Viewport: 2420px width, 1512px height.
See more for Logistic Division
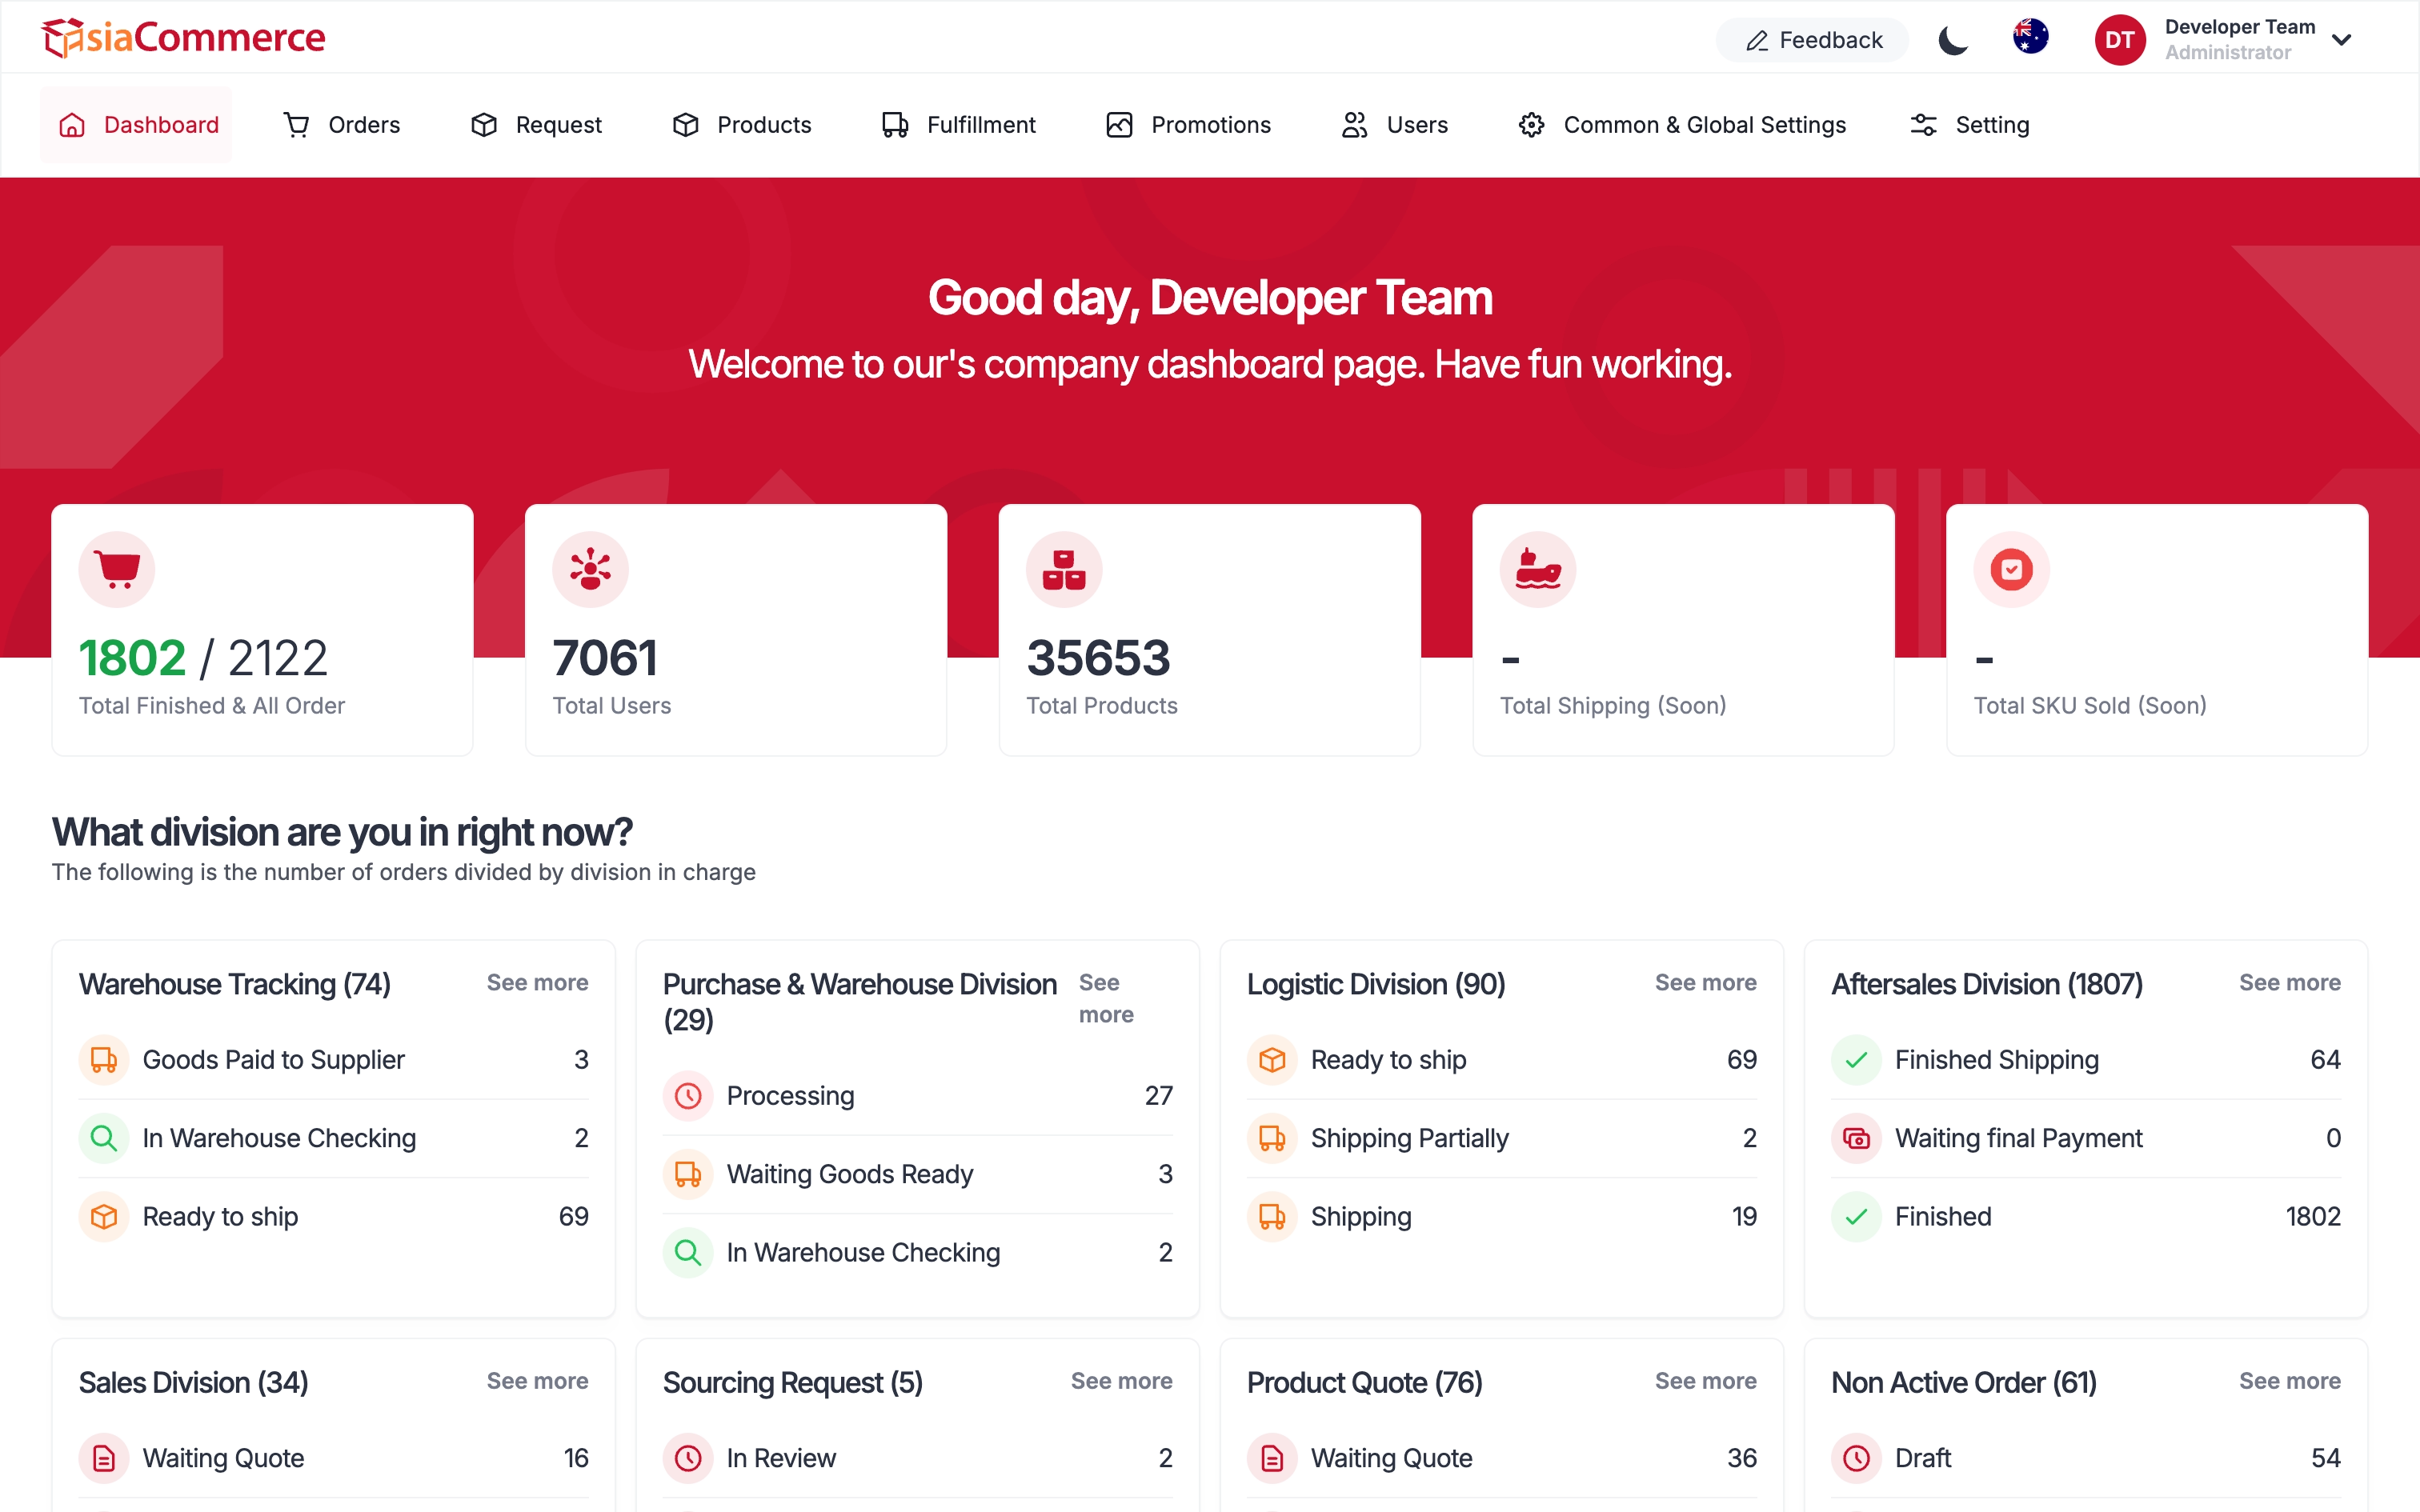point(1705,983)
